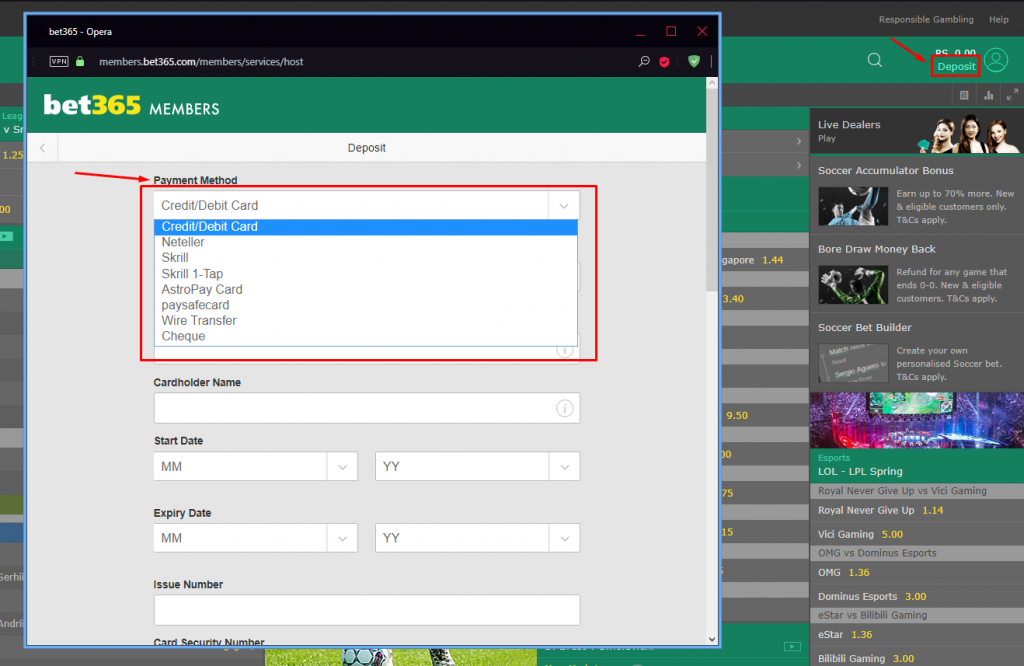Open the Help link
The width and height of the screenshot is (1024, 666).
click(999, 20)
